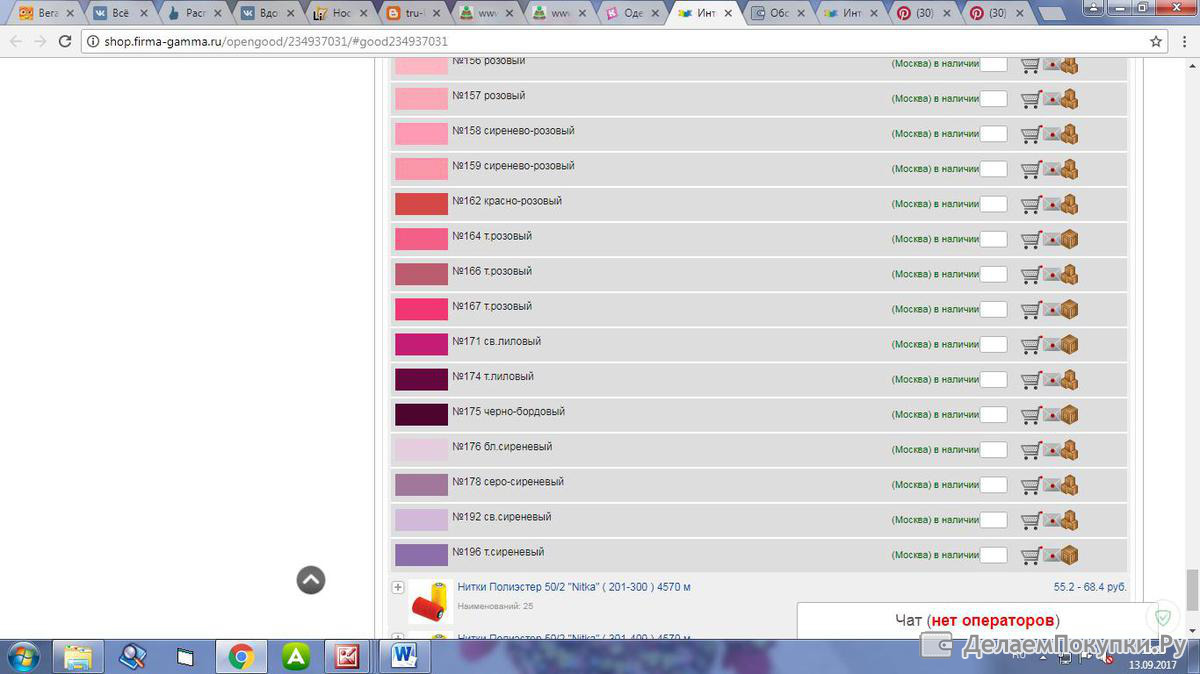
Task: Click the №162 красно-розовый color swatch
Action: [x=421, y=204]
